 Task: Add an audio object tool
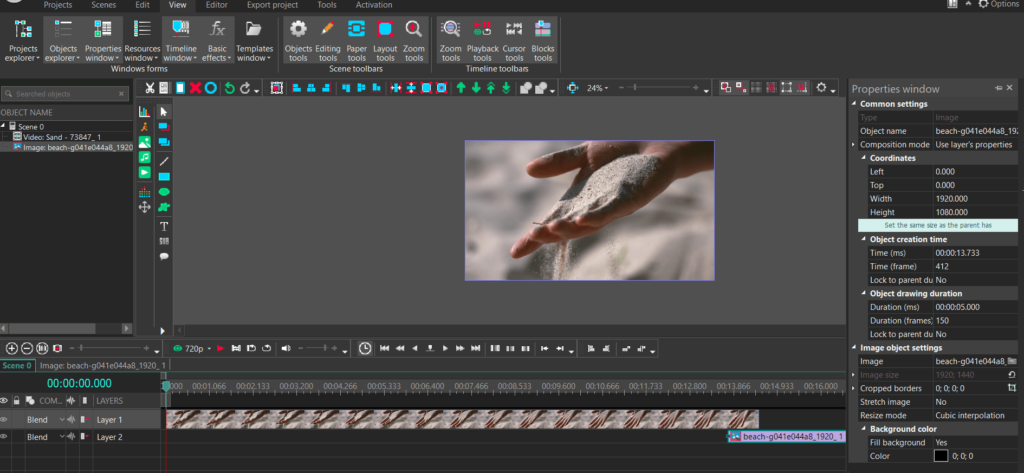pos(144,157)
